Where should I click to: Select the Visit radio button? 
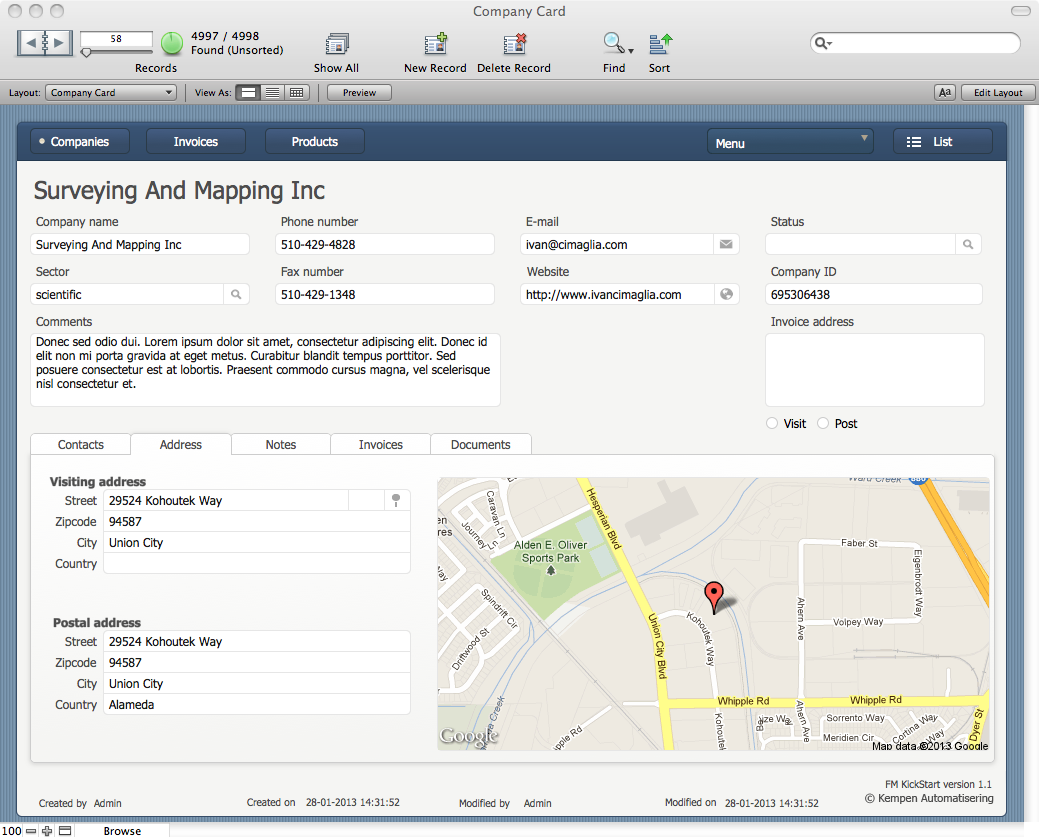(x=772, y=423)
